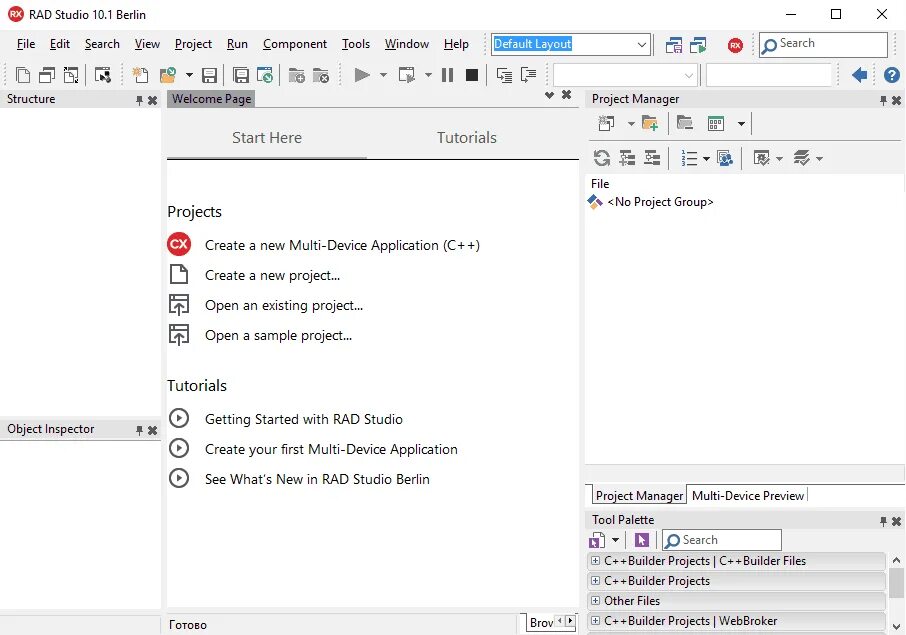Click the toolbar icon with window and cursor
The height and width of the screenshot is (635, 906).
coord(103,75)
